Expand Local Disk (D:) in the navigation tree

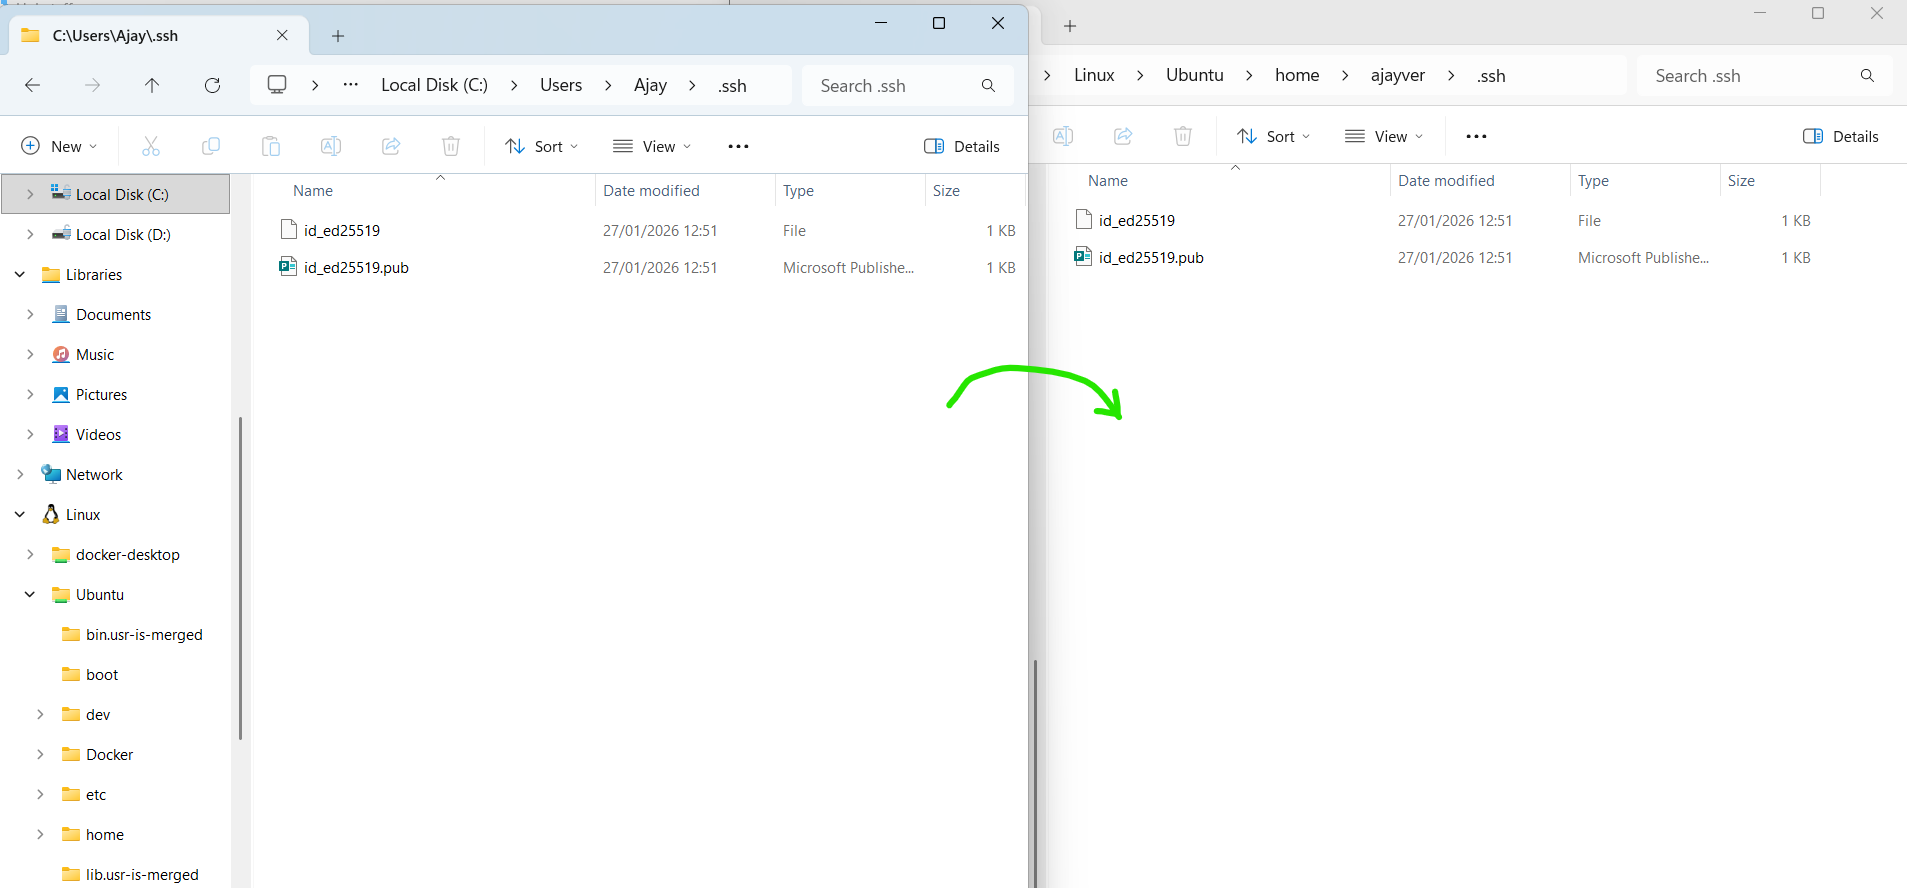[30, 234]
